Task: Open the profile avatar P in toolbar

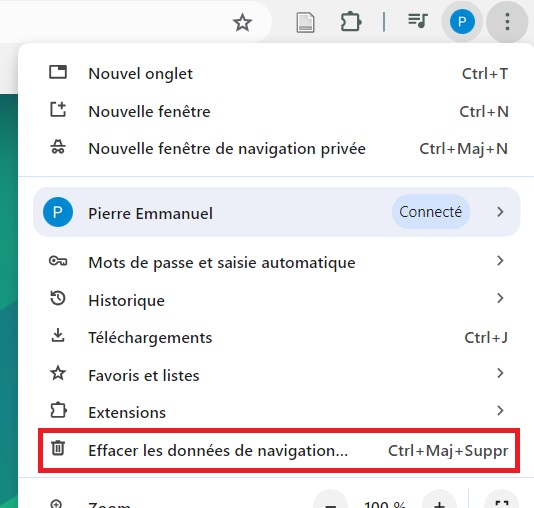Action: click(462, 22)
